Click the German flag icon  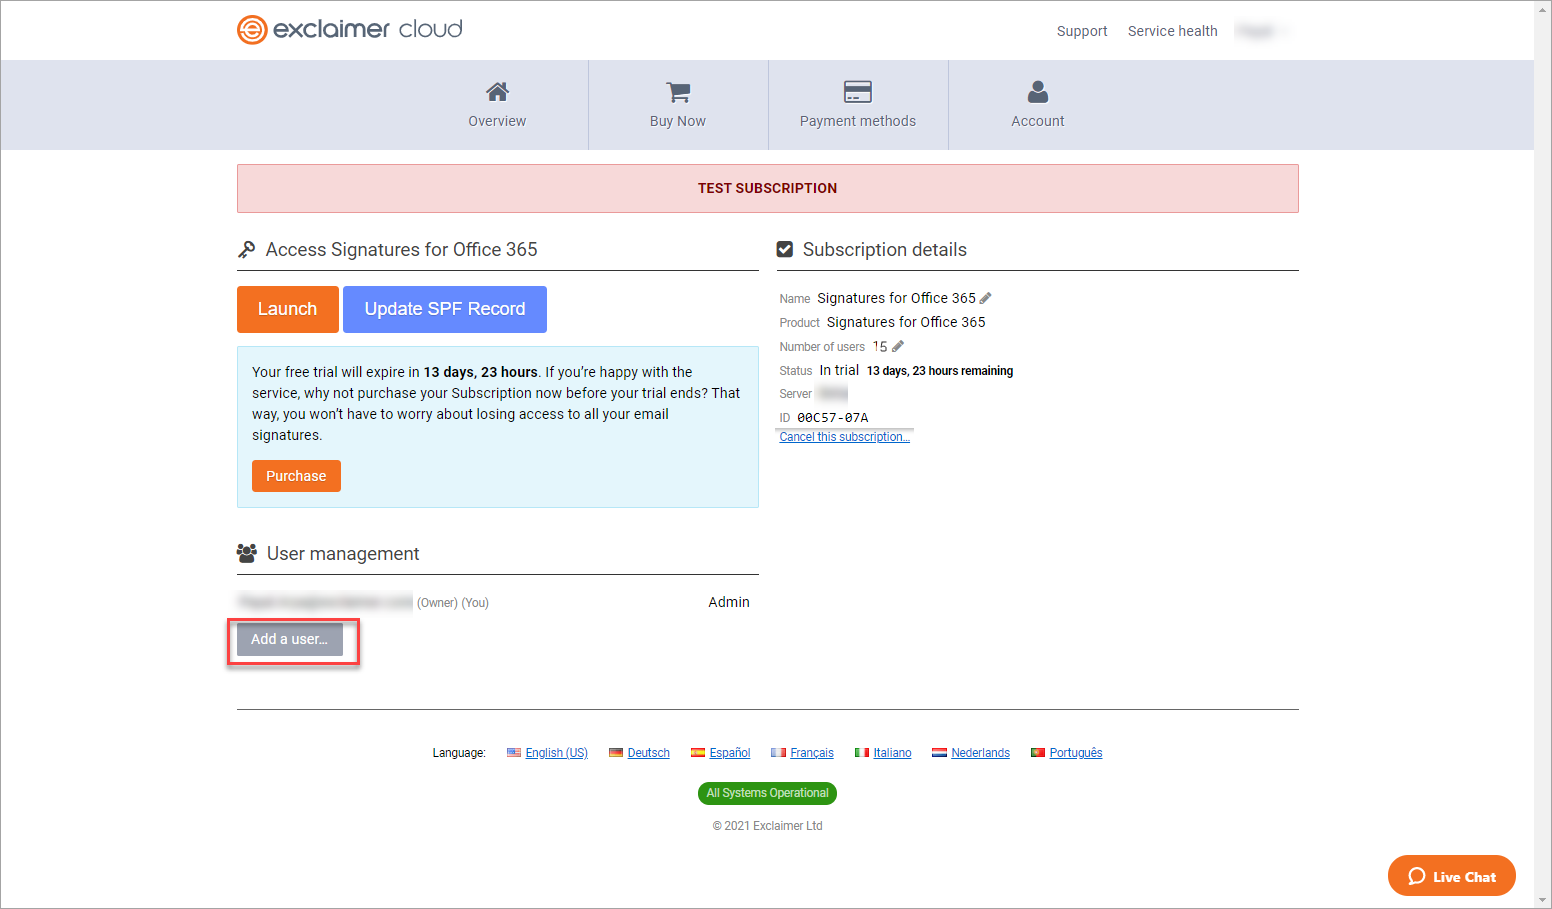(616, 753)
